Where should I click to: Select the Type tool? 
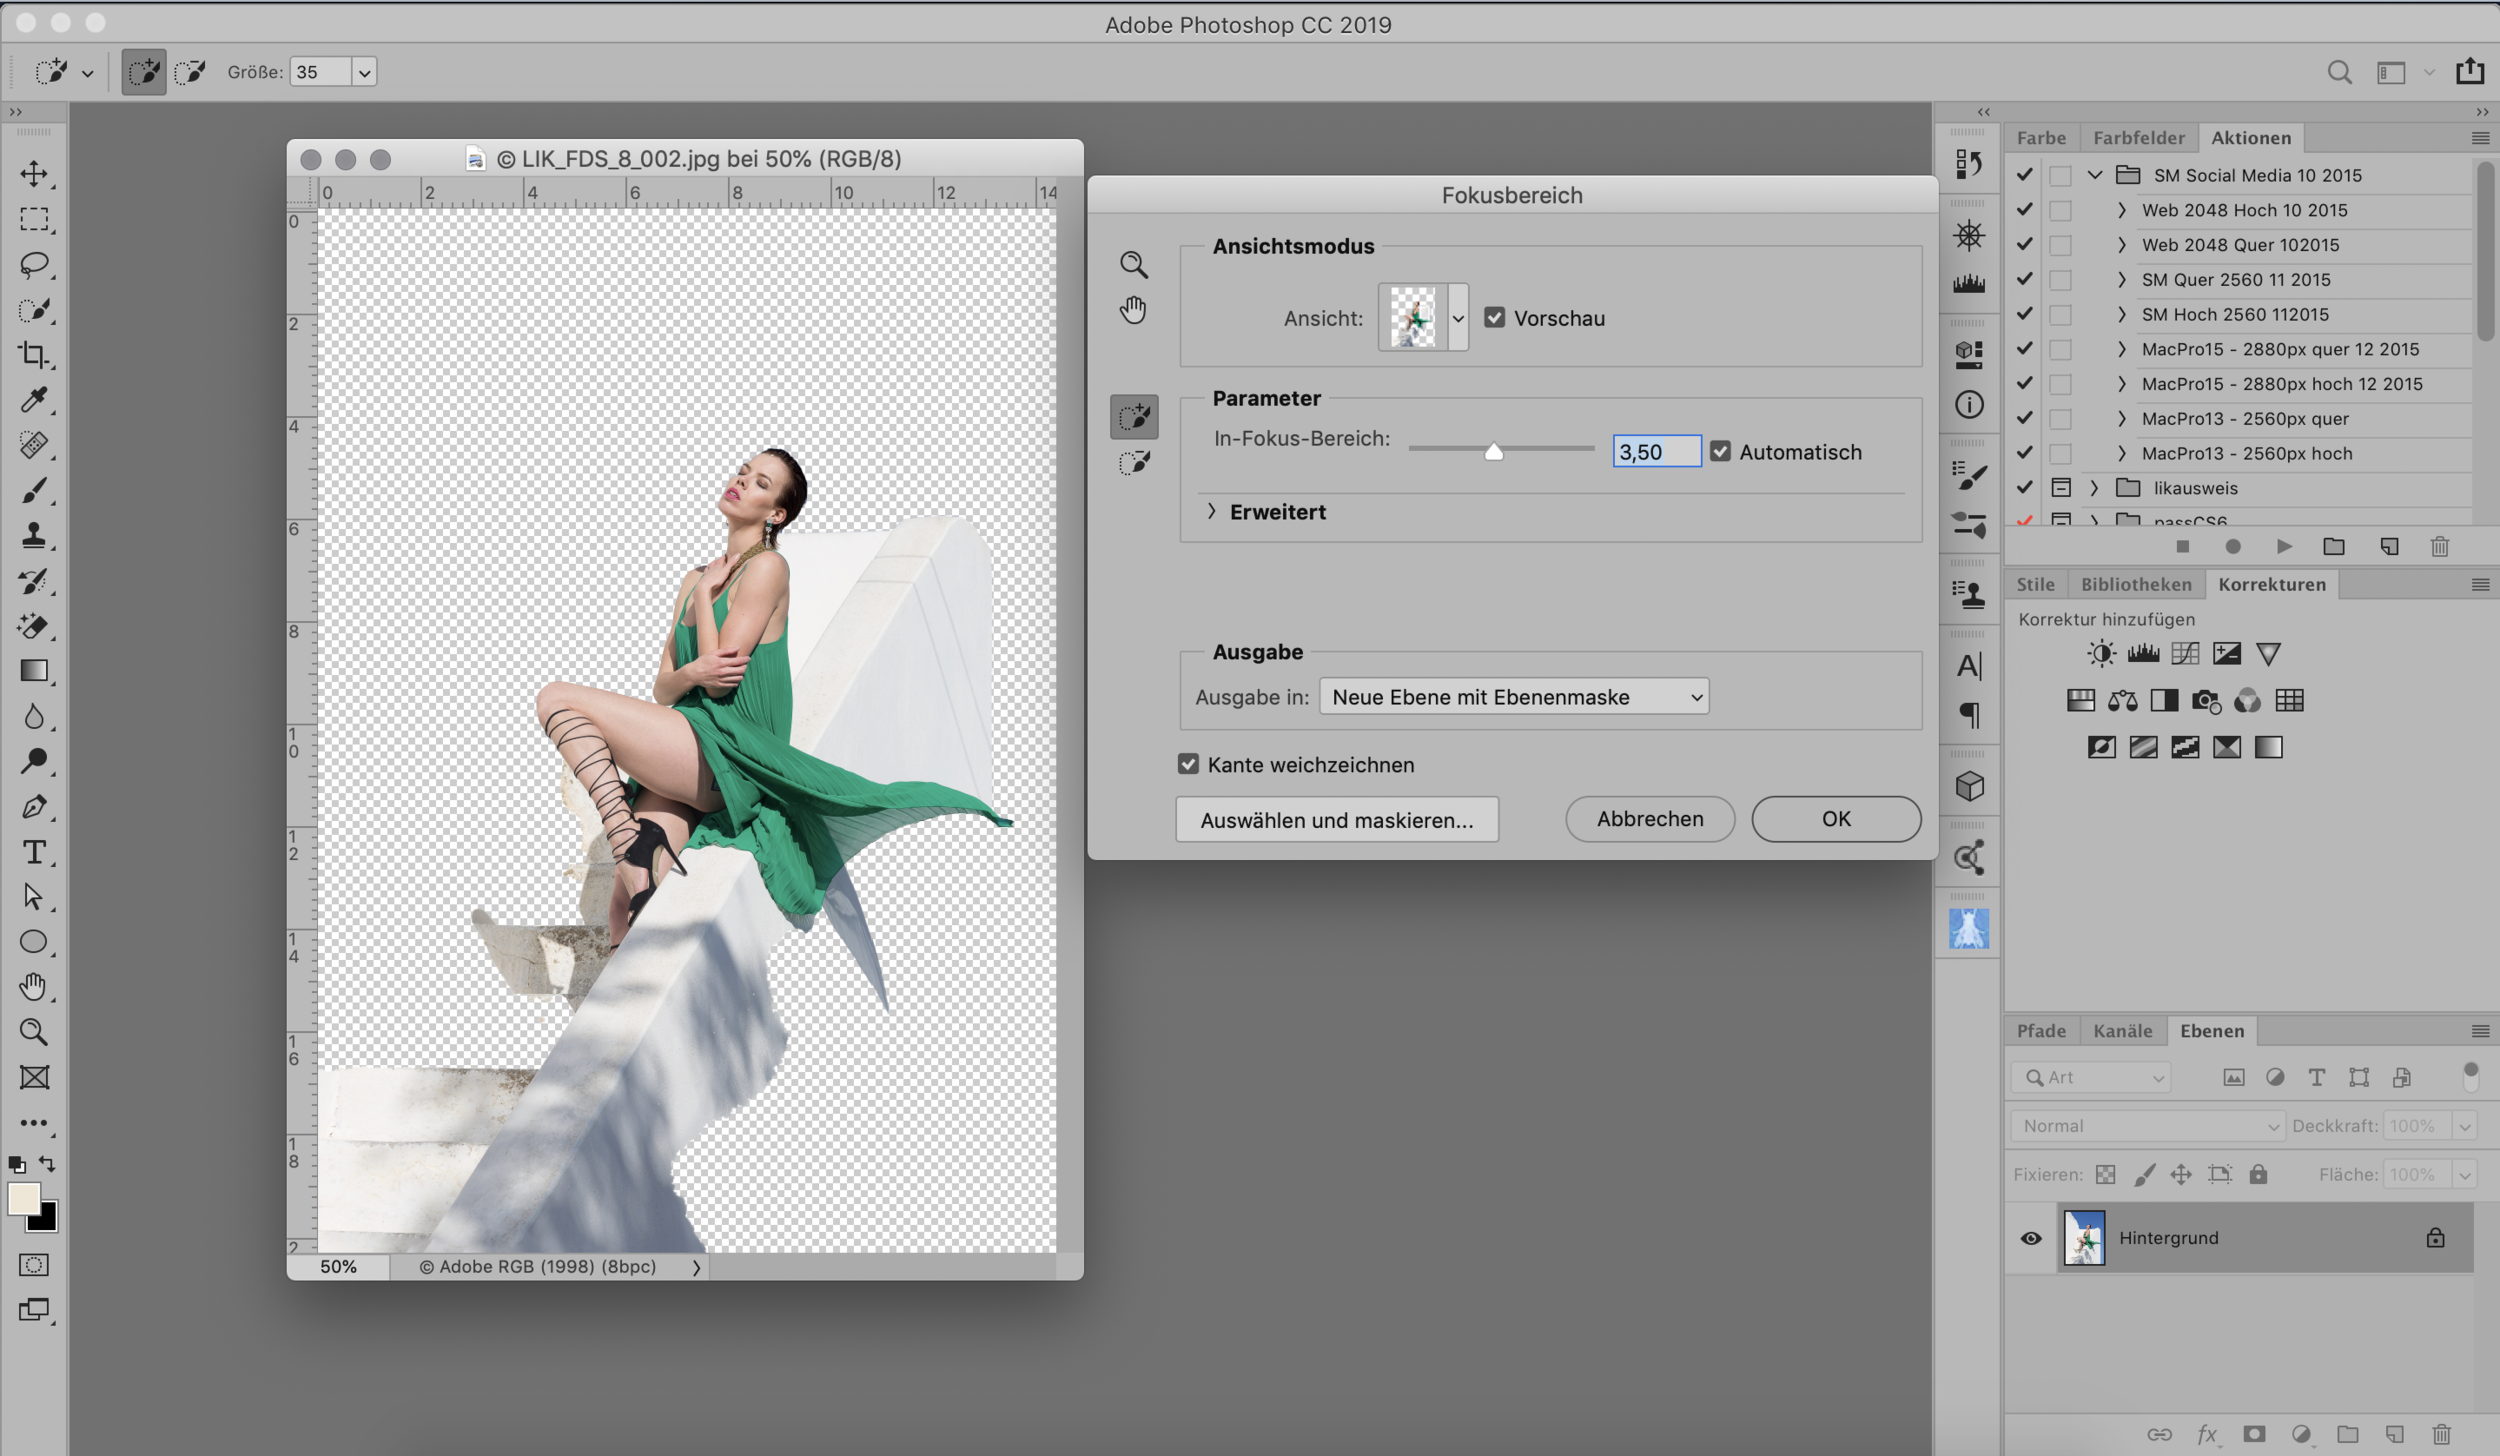pos(34,852)
